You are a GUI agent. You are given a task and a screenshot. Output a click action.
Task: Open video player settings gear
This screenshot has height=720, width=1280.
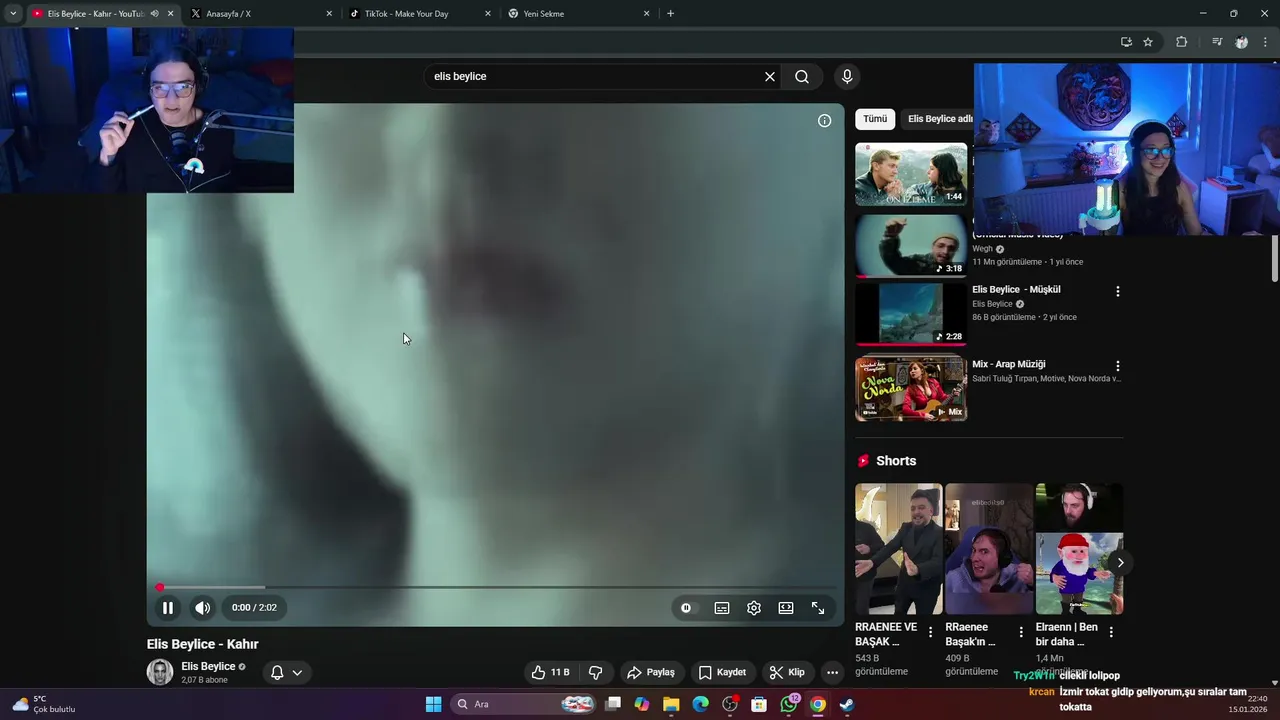pos(754,608)
